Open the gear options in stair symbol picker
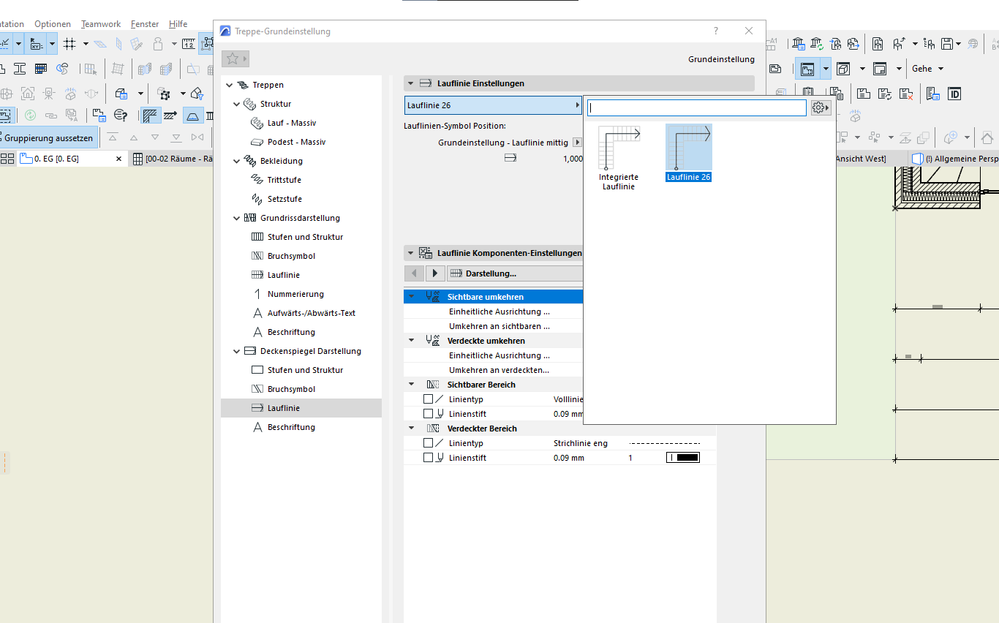 coord(821,108)
